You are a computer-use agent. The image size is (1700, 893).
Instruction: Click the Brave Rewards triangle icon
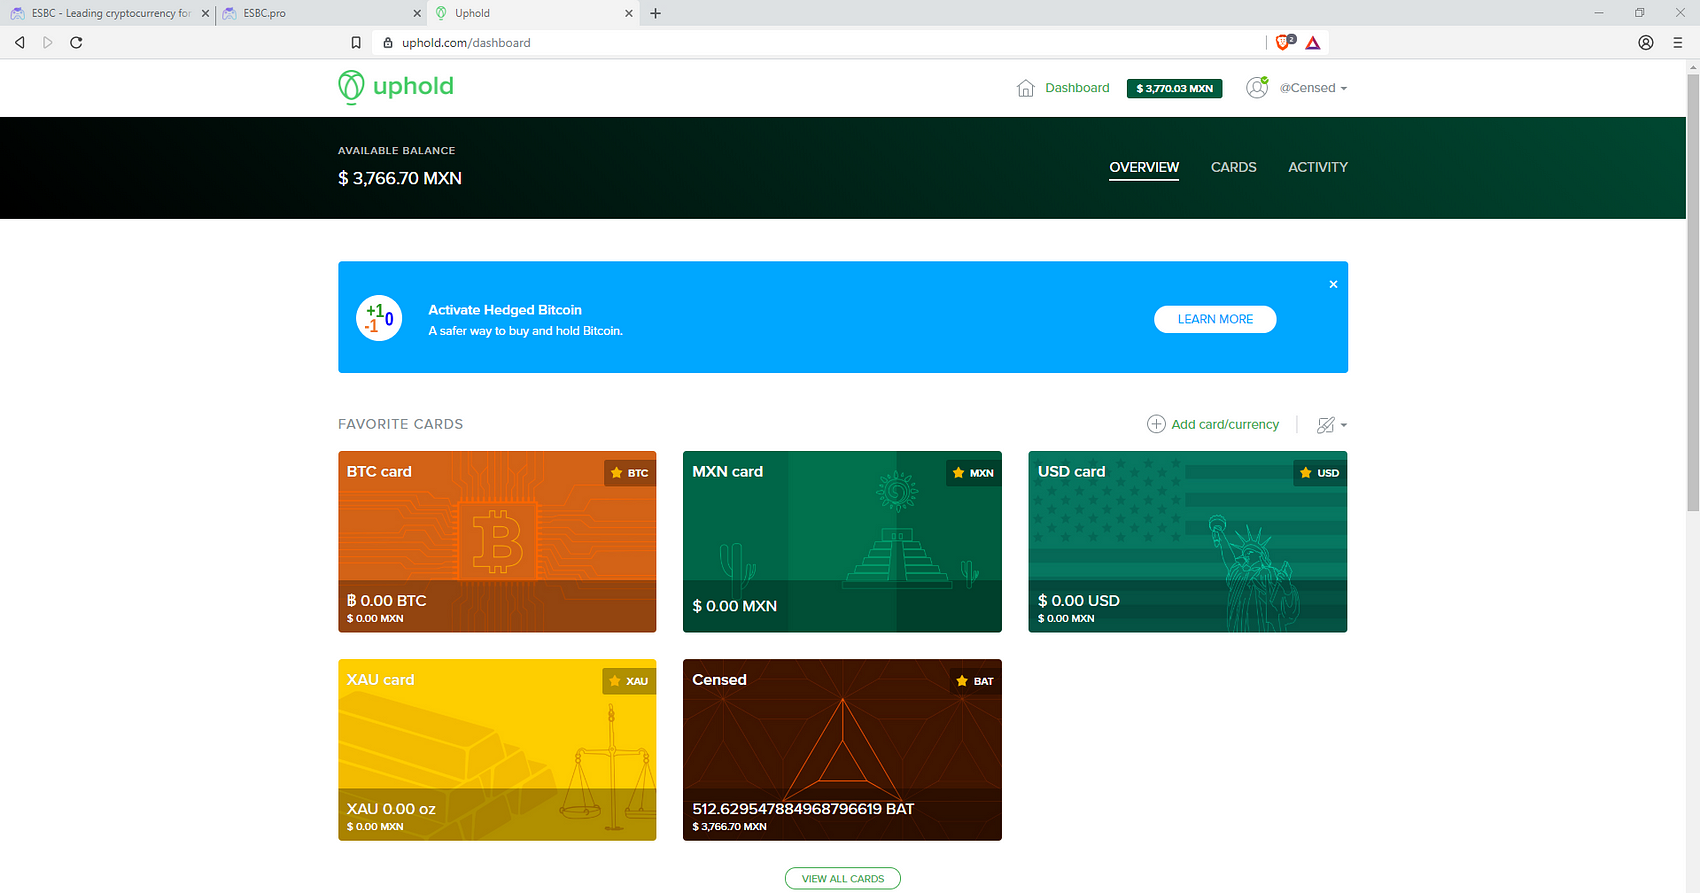click(1313, 42)
